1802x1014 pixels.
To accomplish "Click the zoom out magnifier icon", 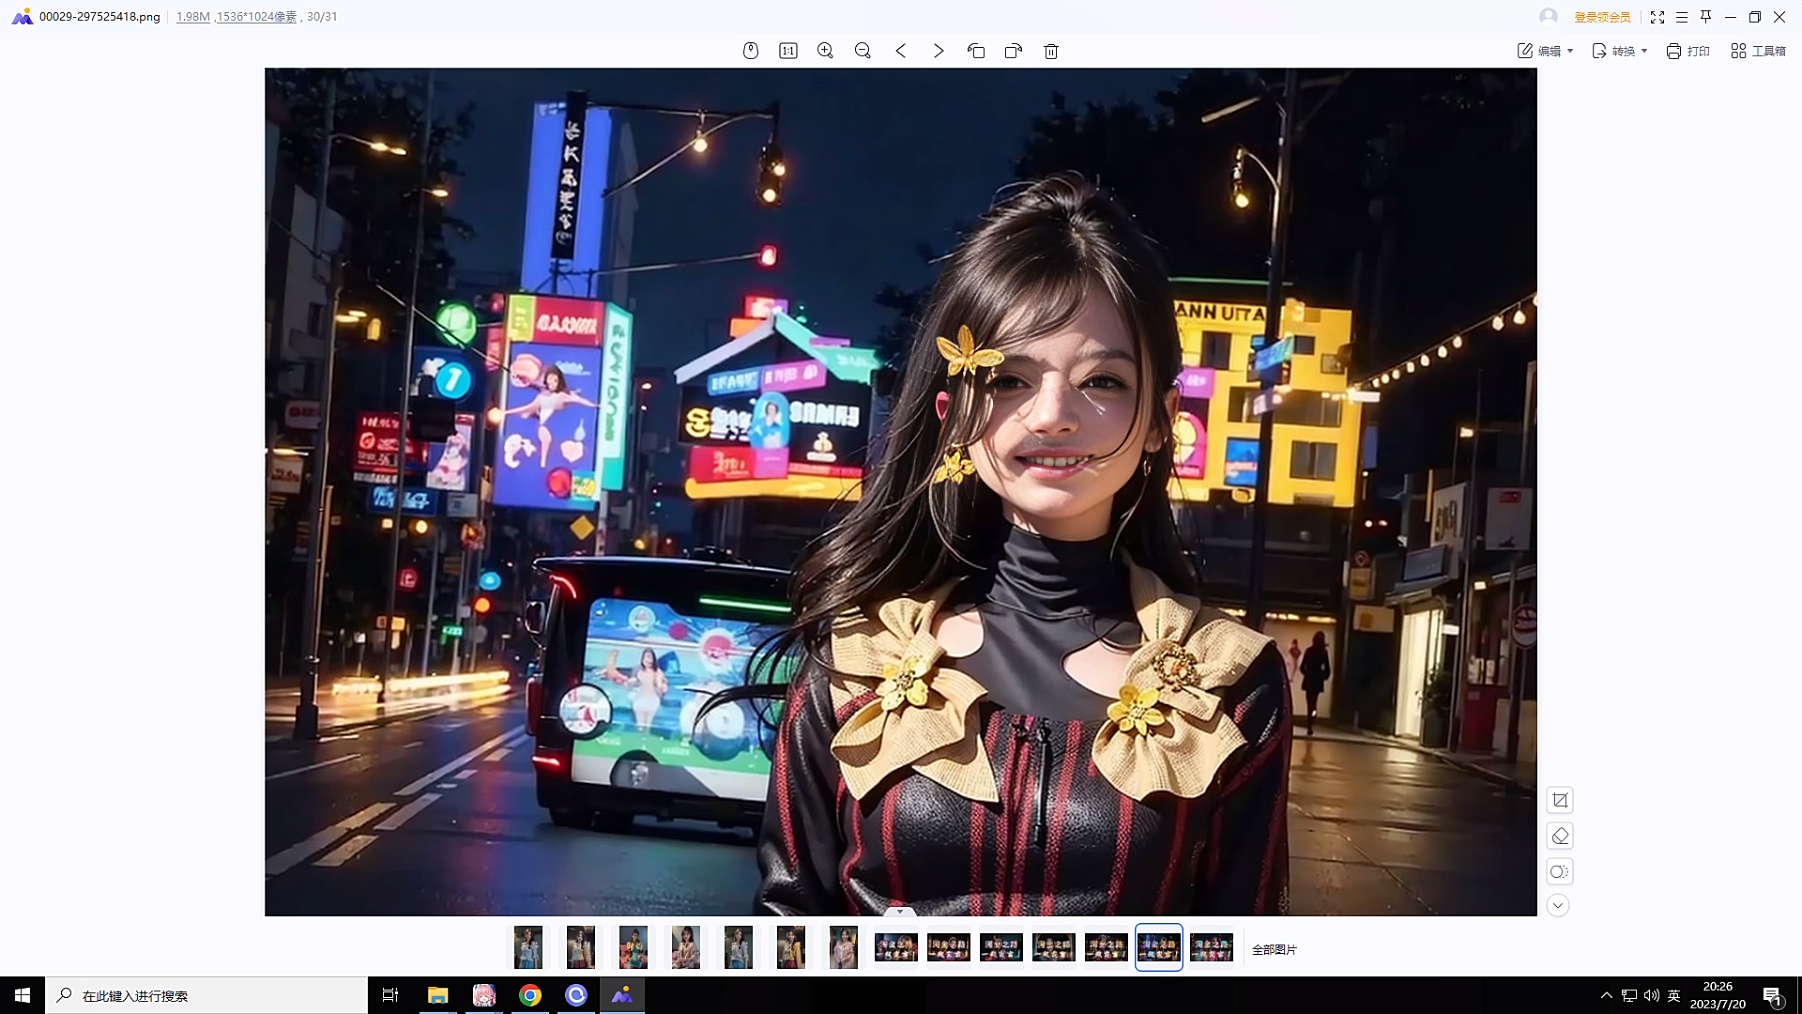I will click(862, 51).
